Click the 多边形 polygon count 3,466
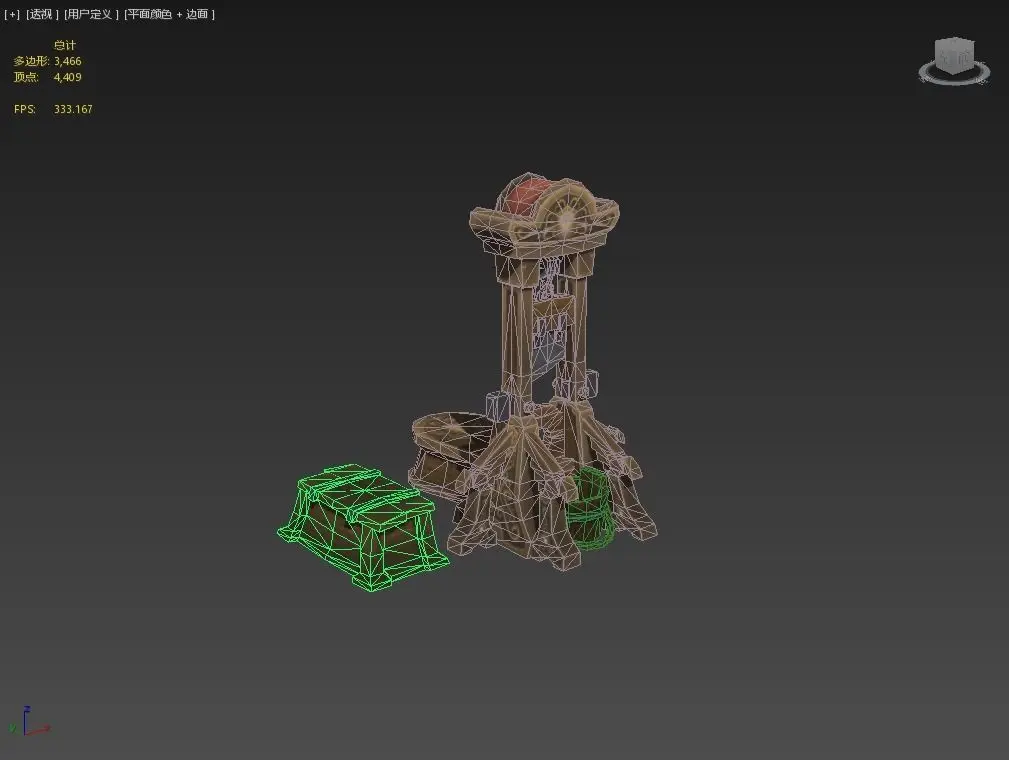Viewport: 1009px width, 760px height. [68, 61]
